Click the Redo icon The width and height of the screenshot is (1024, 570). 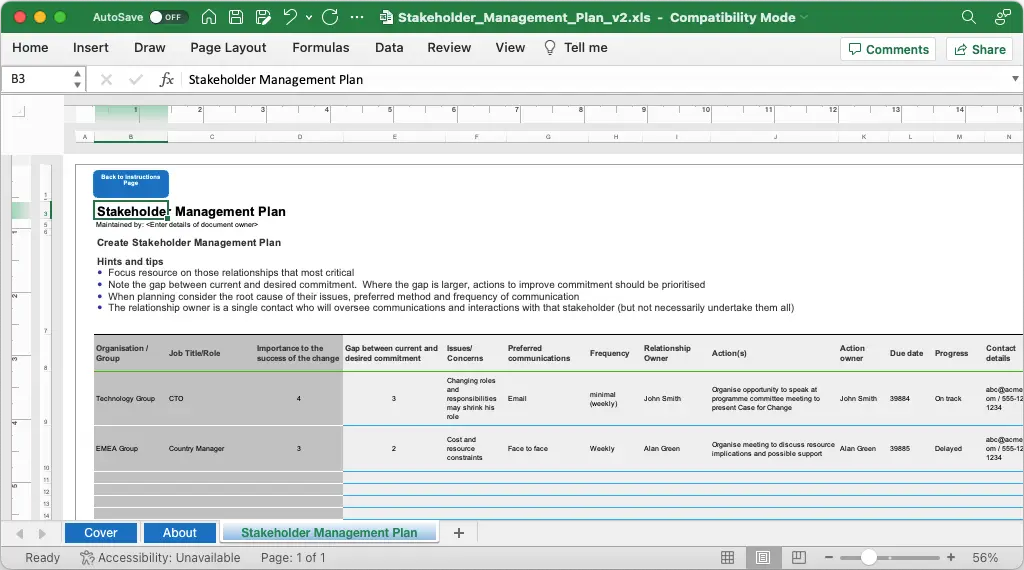[x=330, y=17]
